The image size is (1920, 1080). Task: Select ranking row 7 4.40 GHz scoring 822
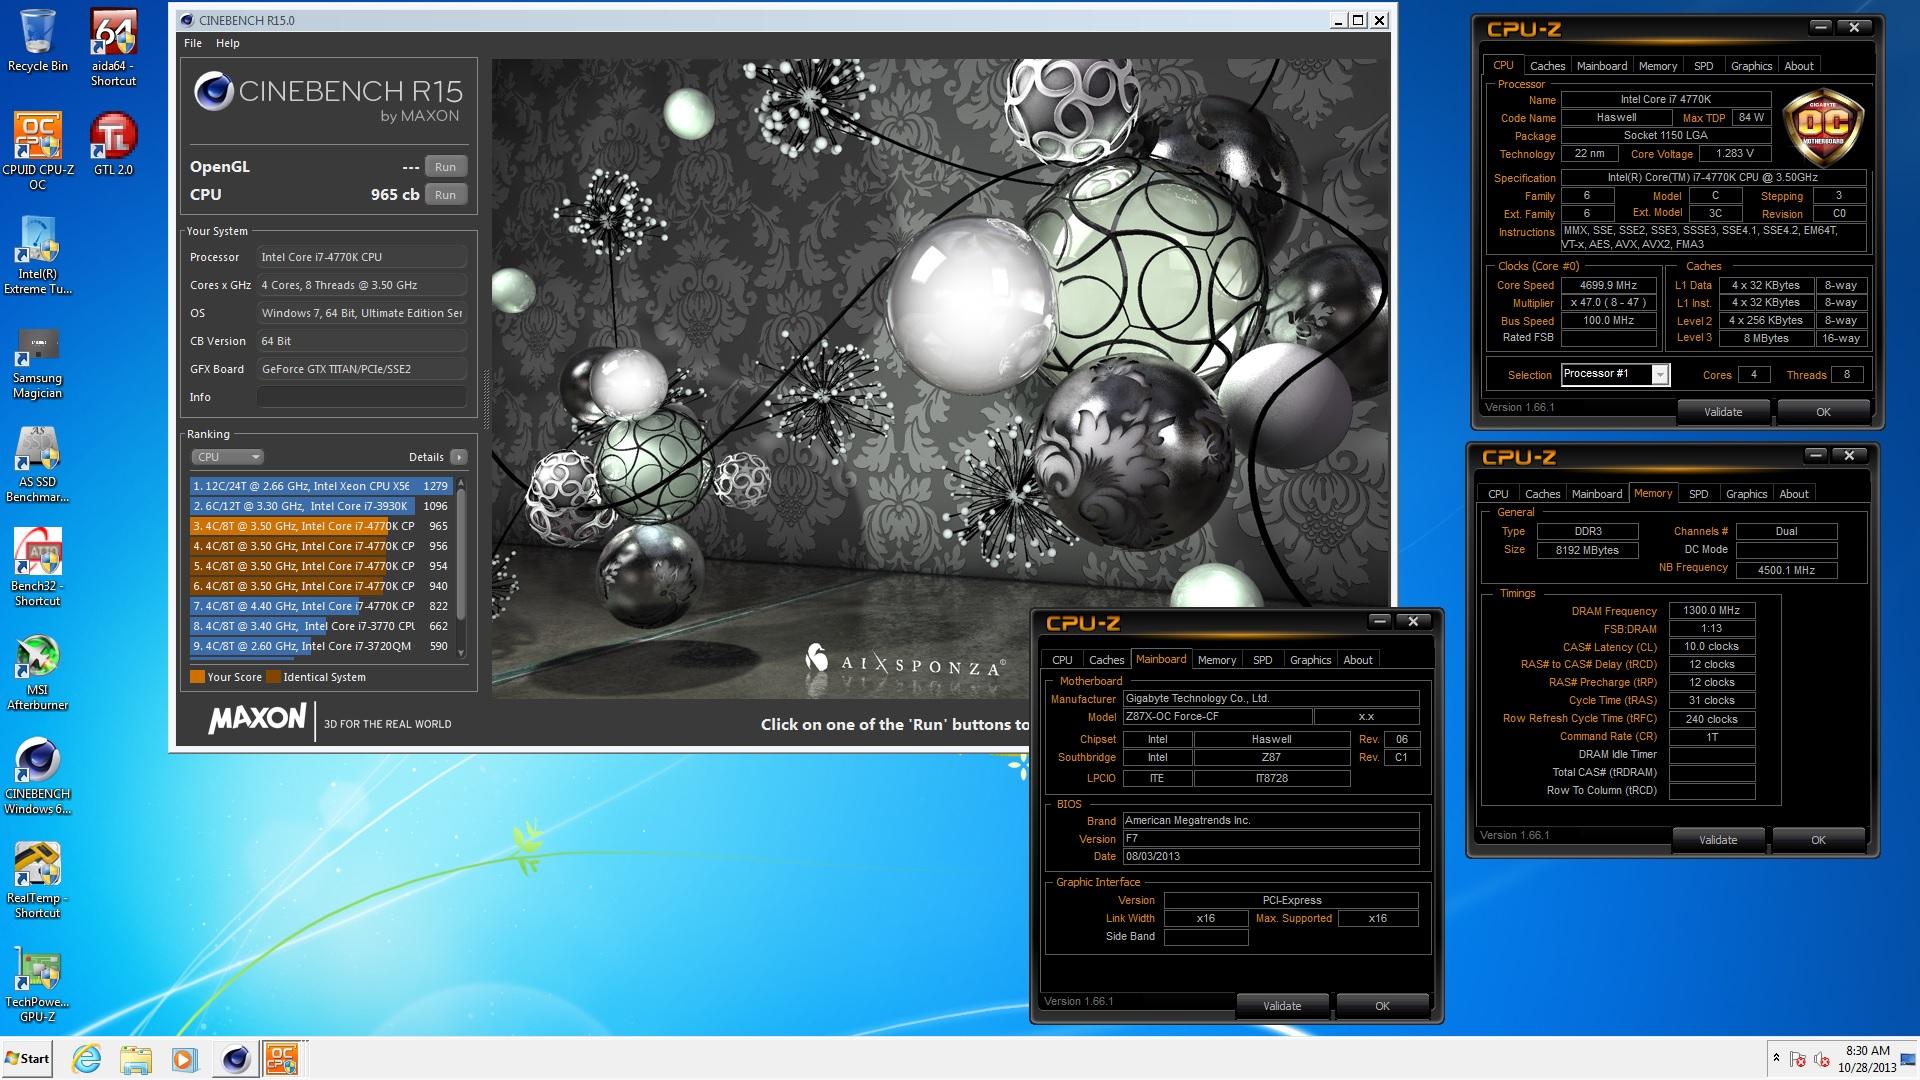[321, 606]
